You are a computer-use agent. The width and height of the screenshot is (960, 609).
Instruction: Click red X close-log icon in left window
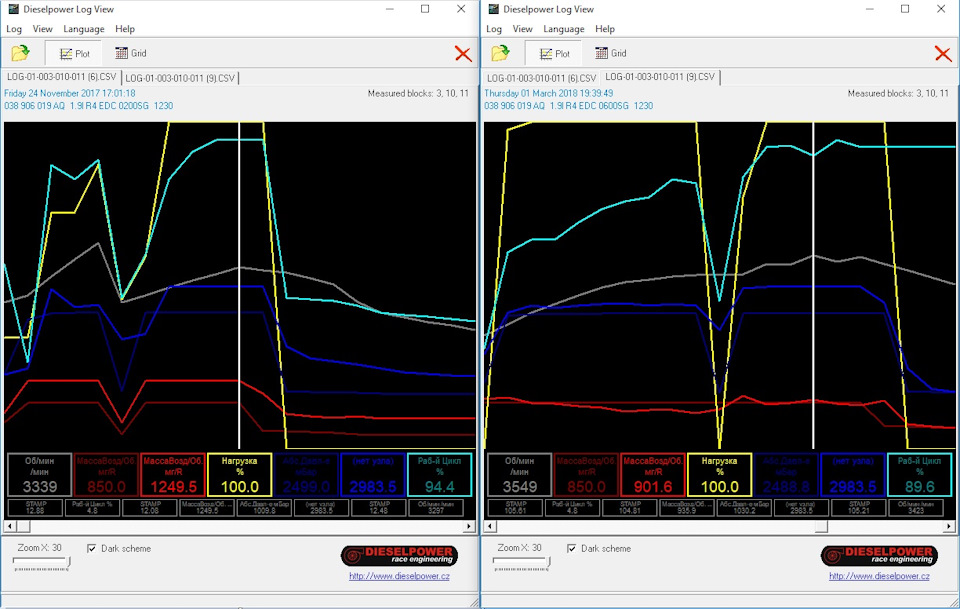(463, 54)
